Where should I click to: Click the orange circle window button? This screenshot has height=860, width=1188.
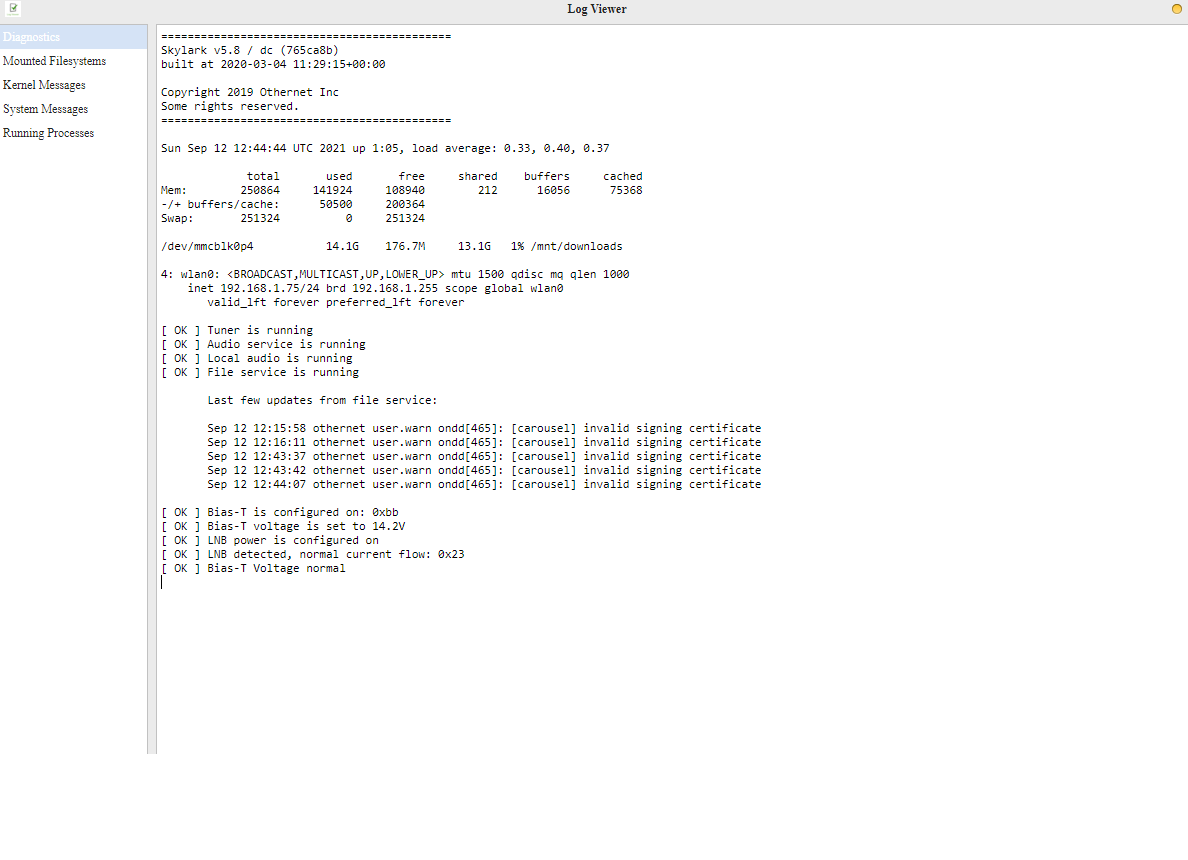pos(1176,9)
